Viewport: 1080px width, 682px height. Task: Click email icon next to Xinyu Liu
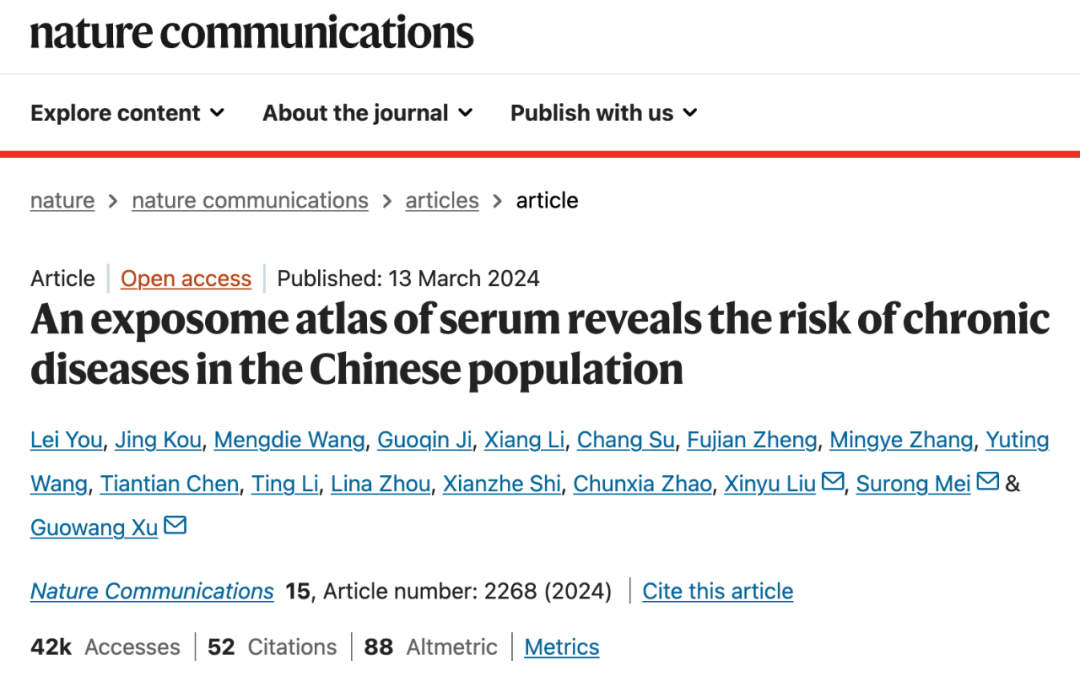(x=833, y=482)
